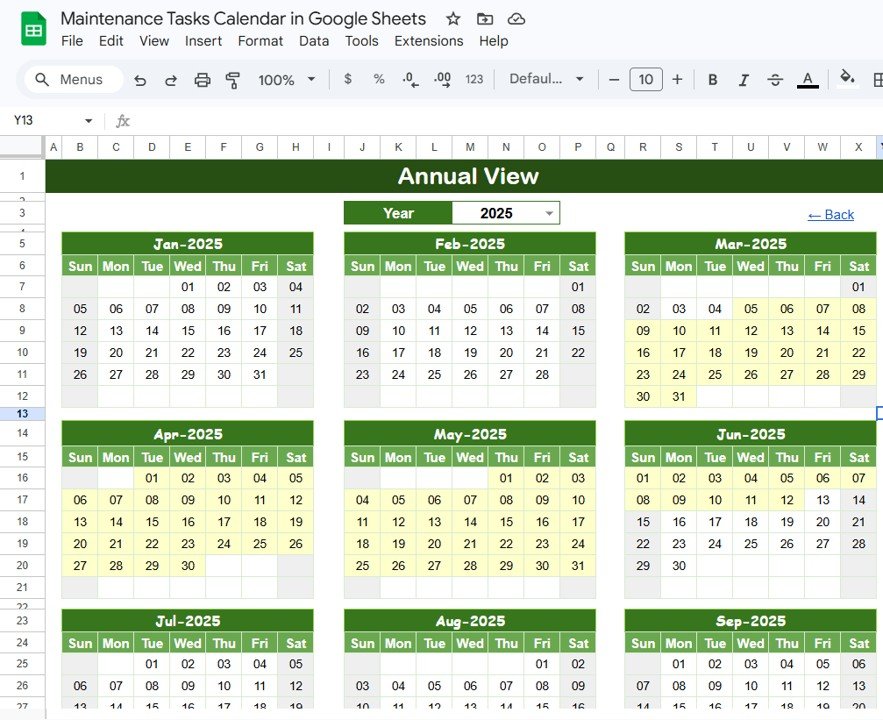Viewport: 883px width, 720px height.
Task: Click the redo arrow
Action: tap(171, 80)
